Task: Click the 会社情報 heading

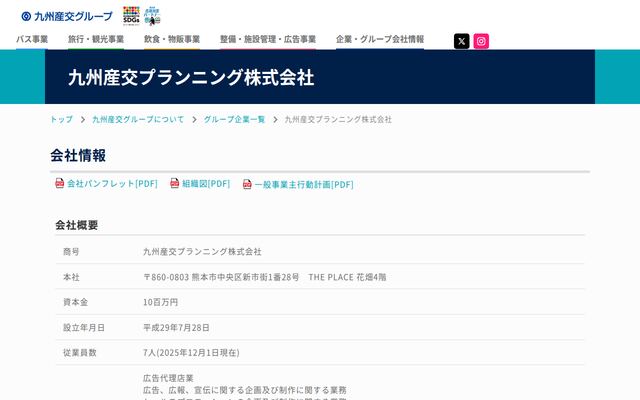Action: pos(78,156)
